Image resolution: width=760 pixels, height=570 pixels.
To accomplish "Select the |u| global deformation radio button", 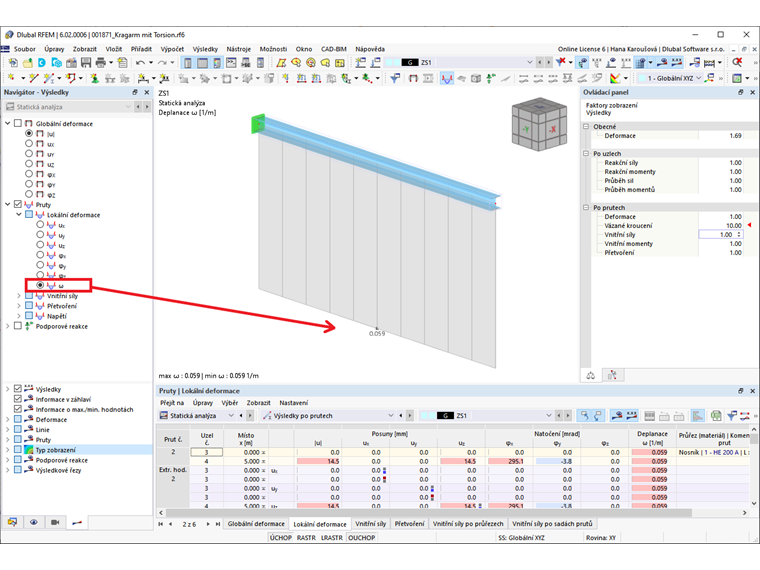I will pos(29,133).
